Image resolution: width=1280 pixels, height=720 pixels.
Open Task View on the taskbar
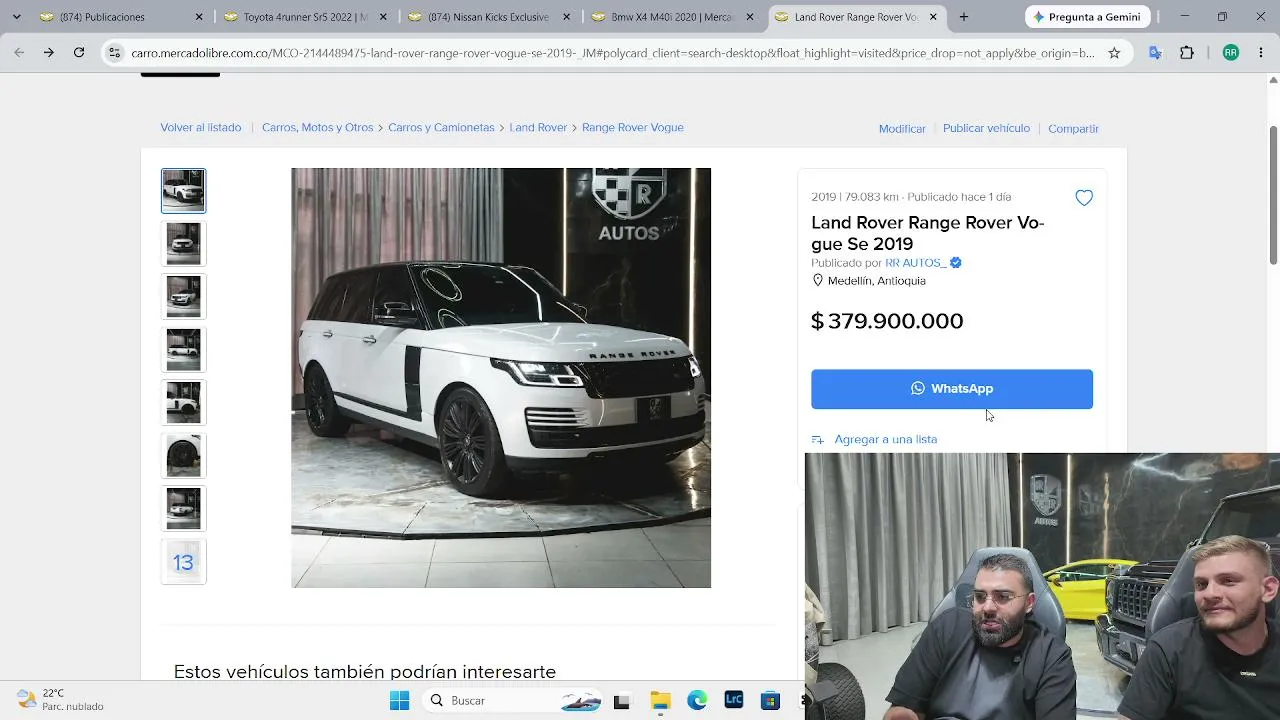point(621,701)
